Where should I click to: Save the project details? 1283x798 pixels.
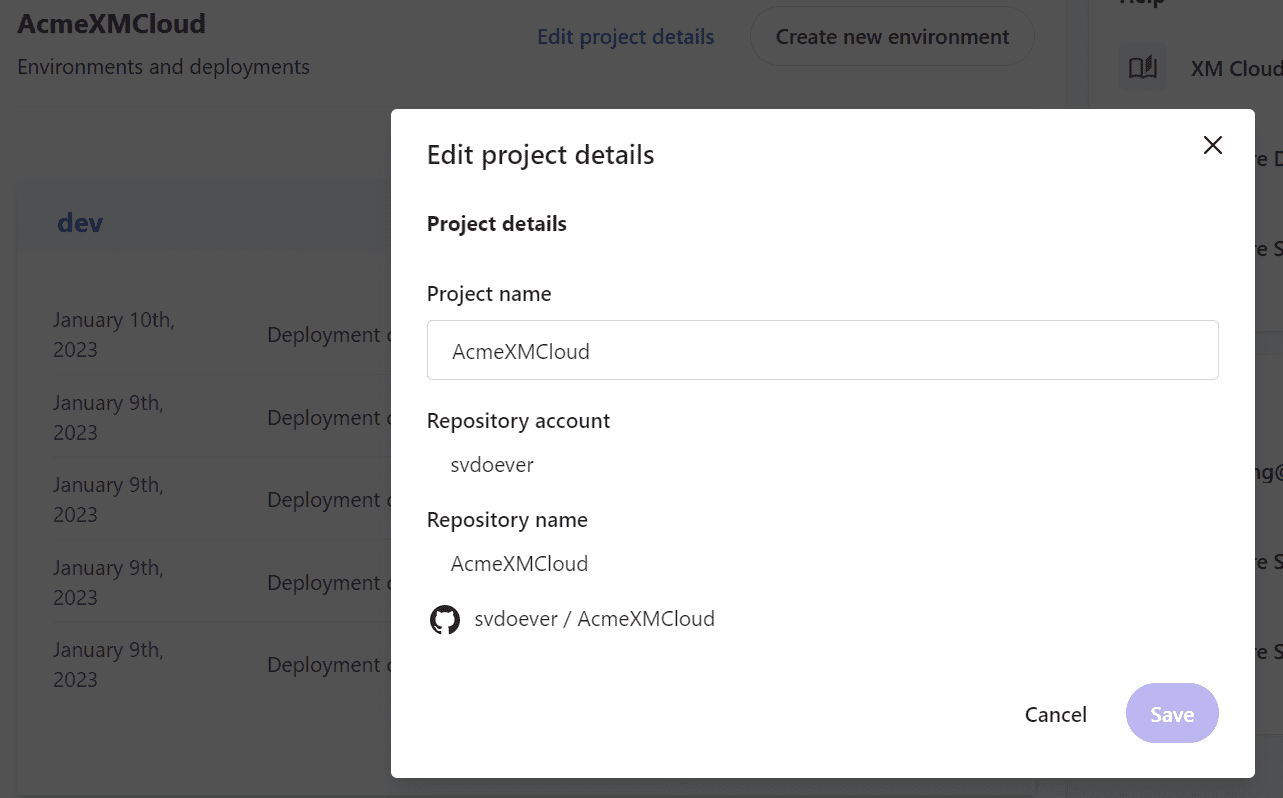(1171, 714)
